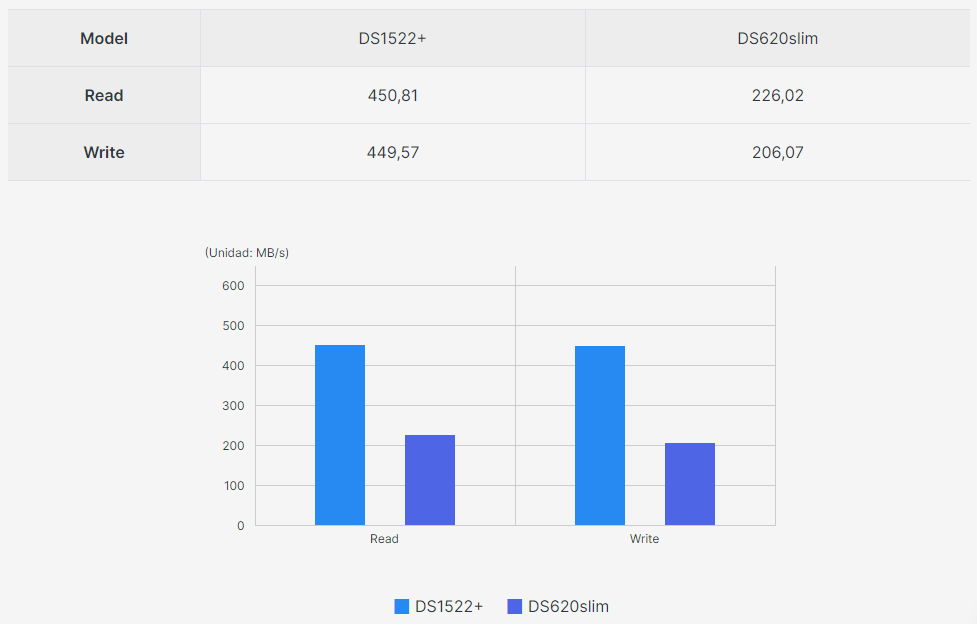Select the DS1522+ column header
Screen dimensions: 977x624
coord(392,39)
